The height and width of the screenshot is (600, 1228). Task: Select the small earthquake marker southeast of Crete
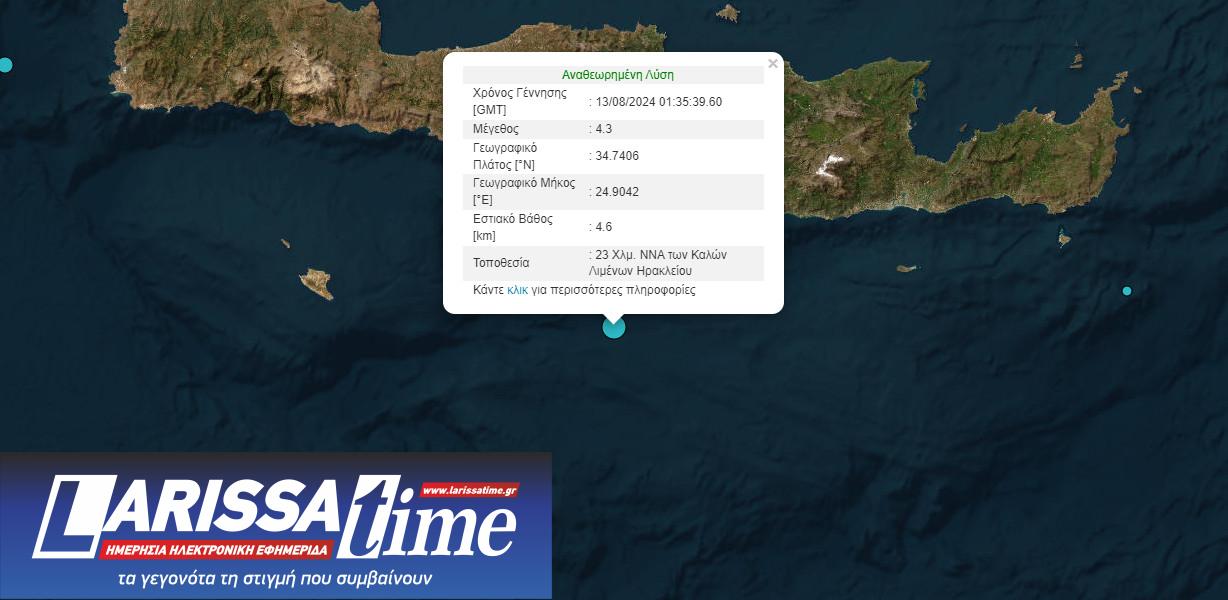(x=1127, y=291)
